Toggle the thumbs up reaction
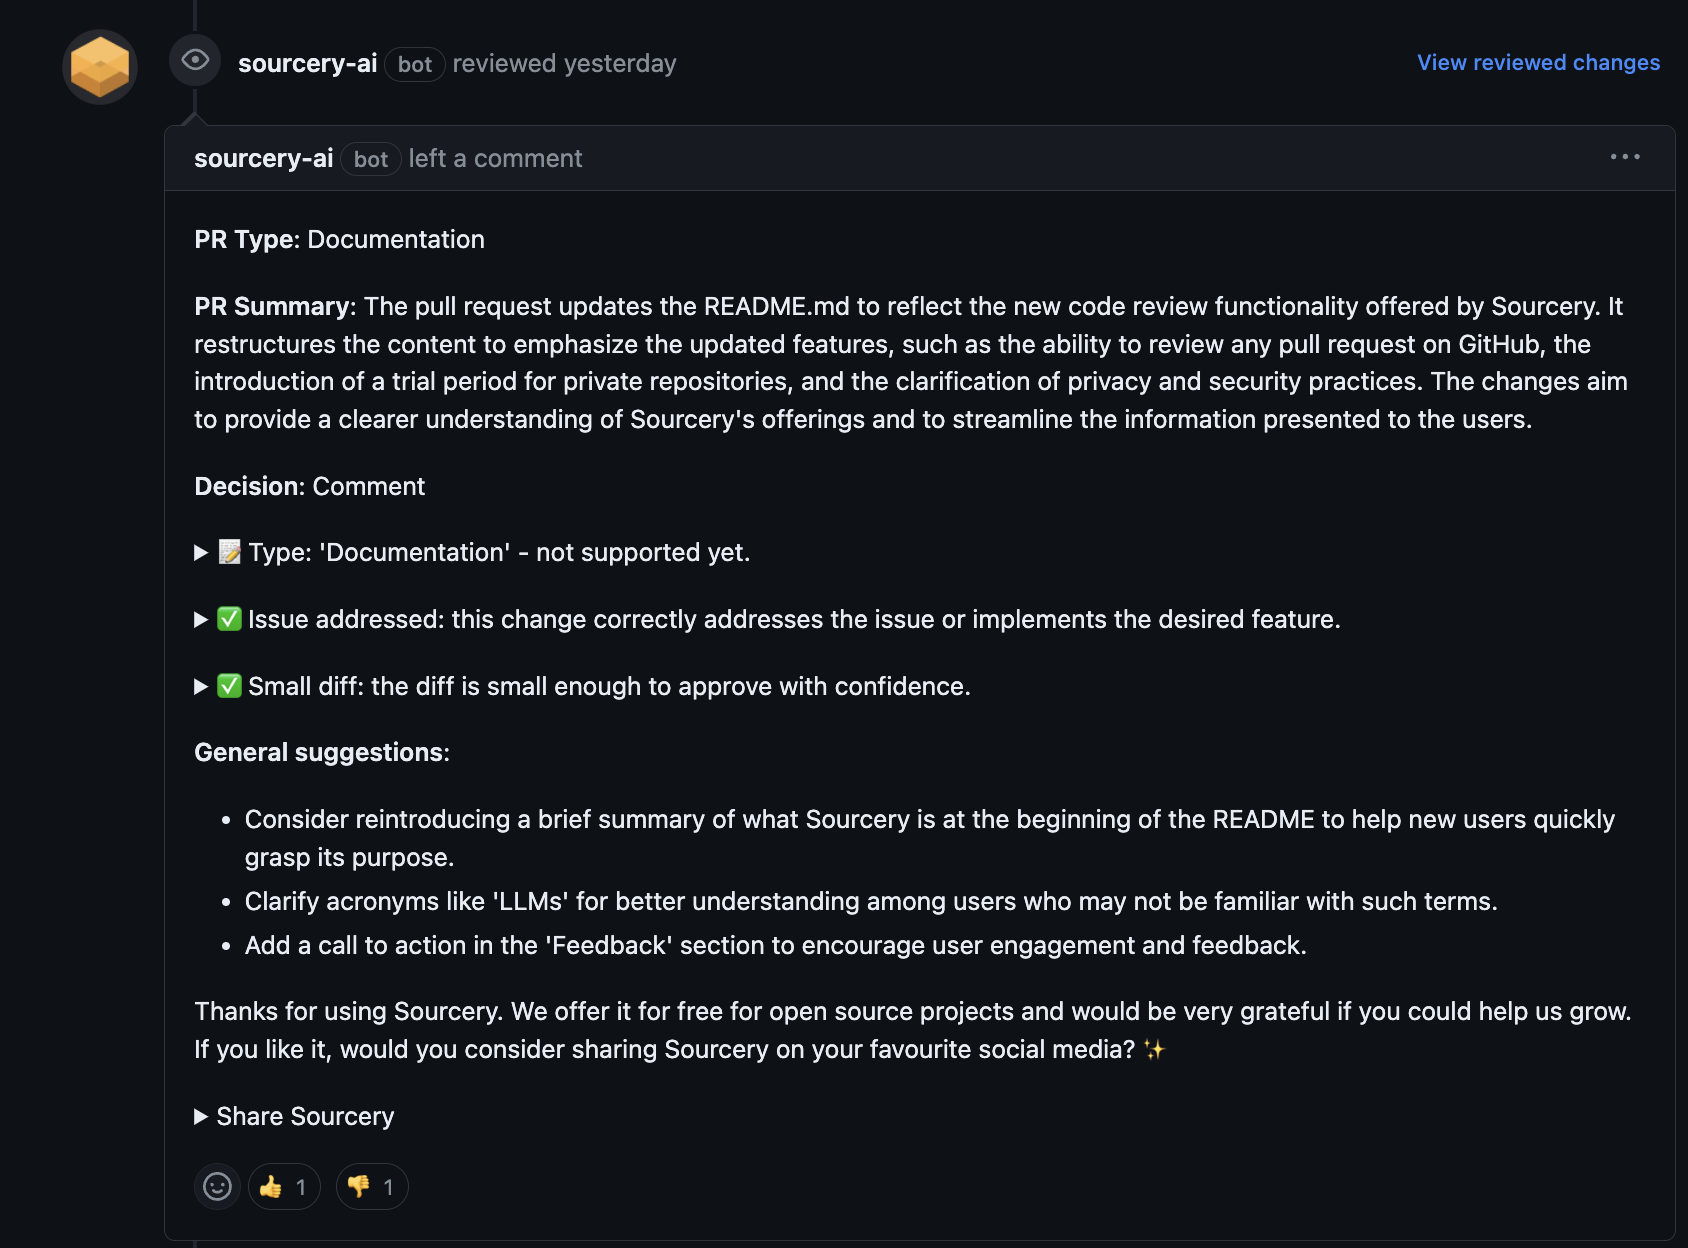Image resolution: width=1688 pixels, height=1248 pixels. (284, 1186)
